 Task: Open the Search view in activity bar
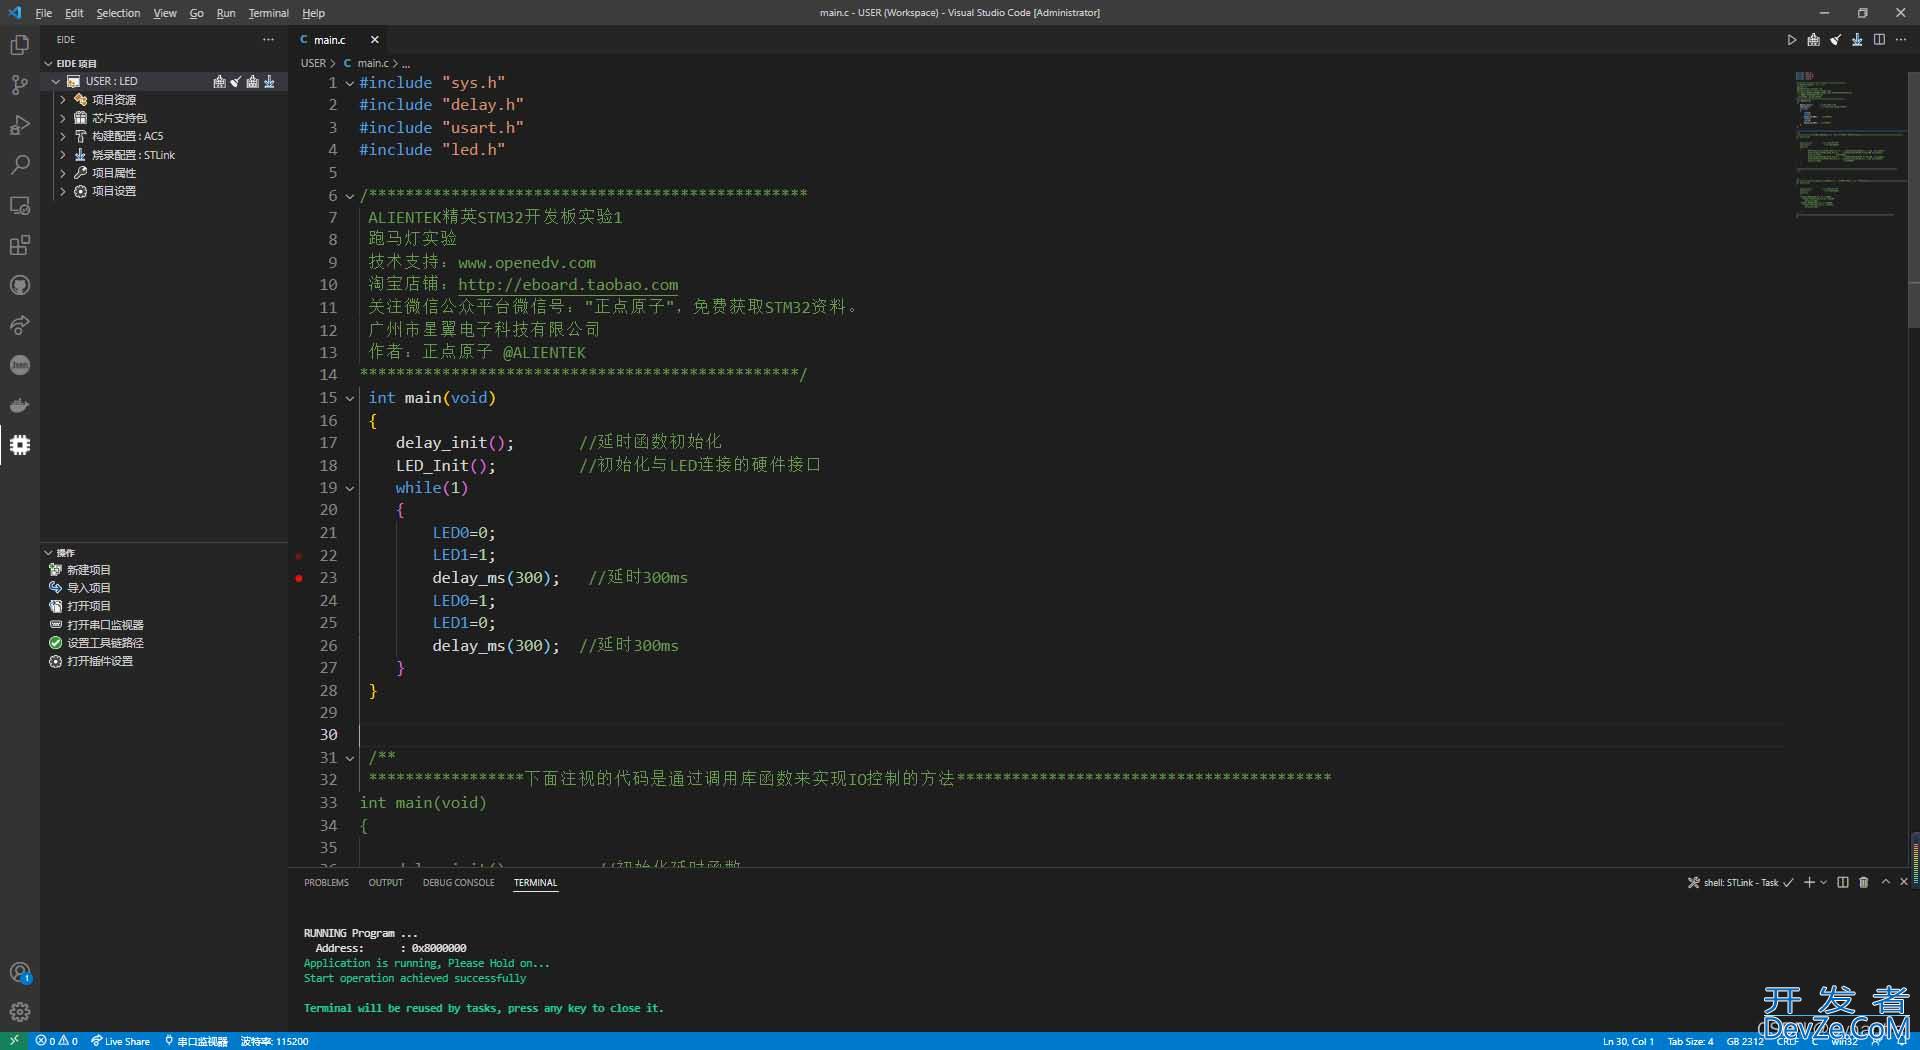(20, 165)
